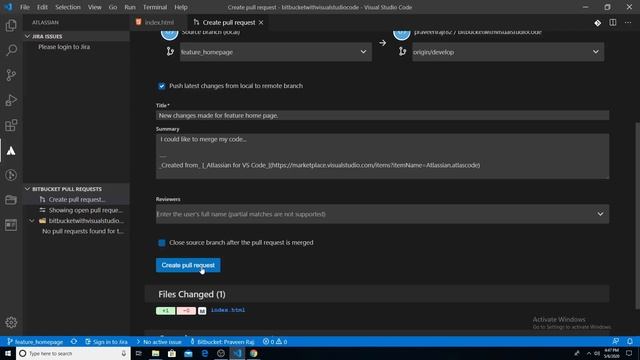
Task: Click the feedback icon in status bar
Action: coord(616,341)
